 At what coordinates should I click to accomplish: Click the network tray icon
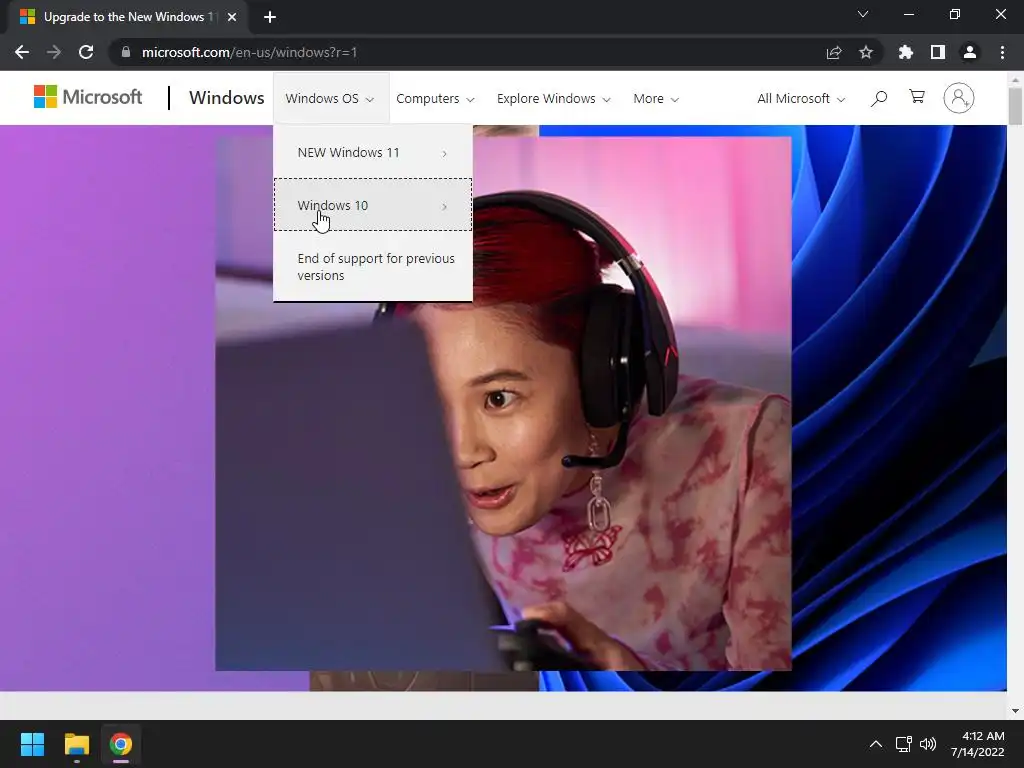pyautogui.click(x=904, y=744)
